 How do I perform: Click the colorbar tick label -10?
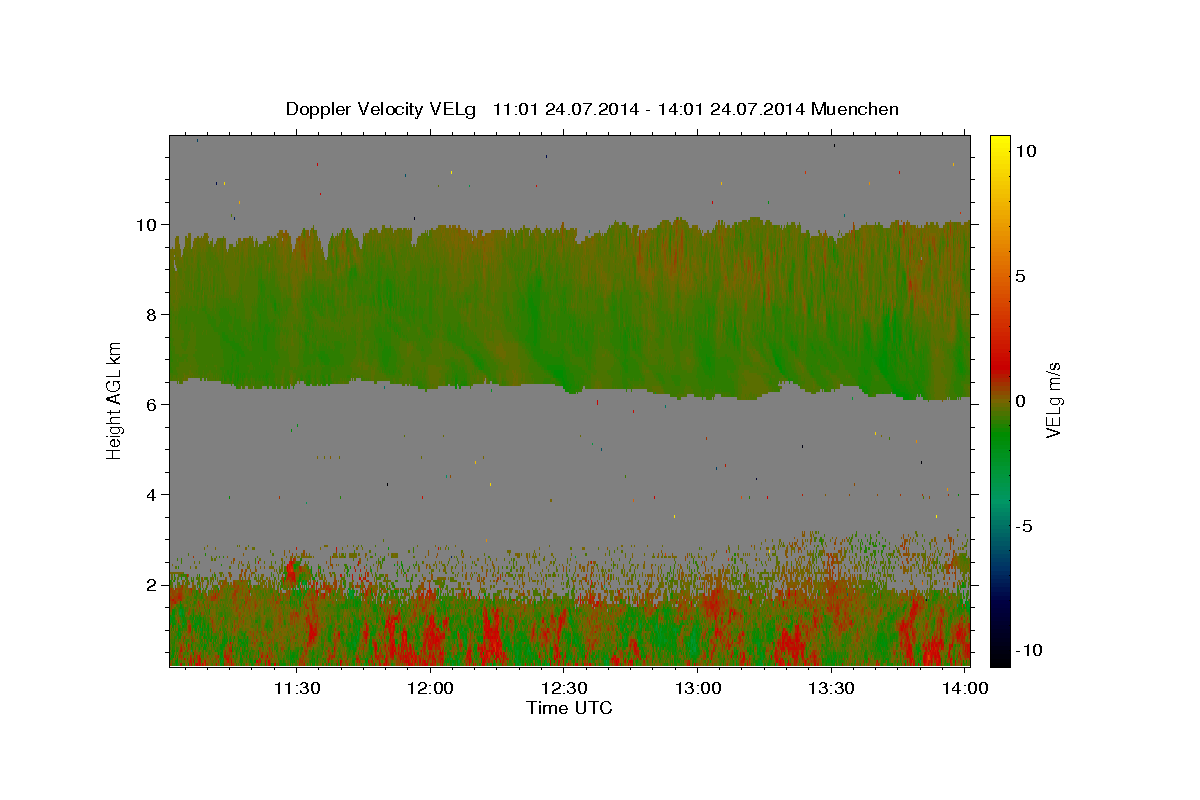pyautogui.click(x=1030, y=650)
